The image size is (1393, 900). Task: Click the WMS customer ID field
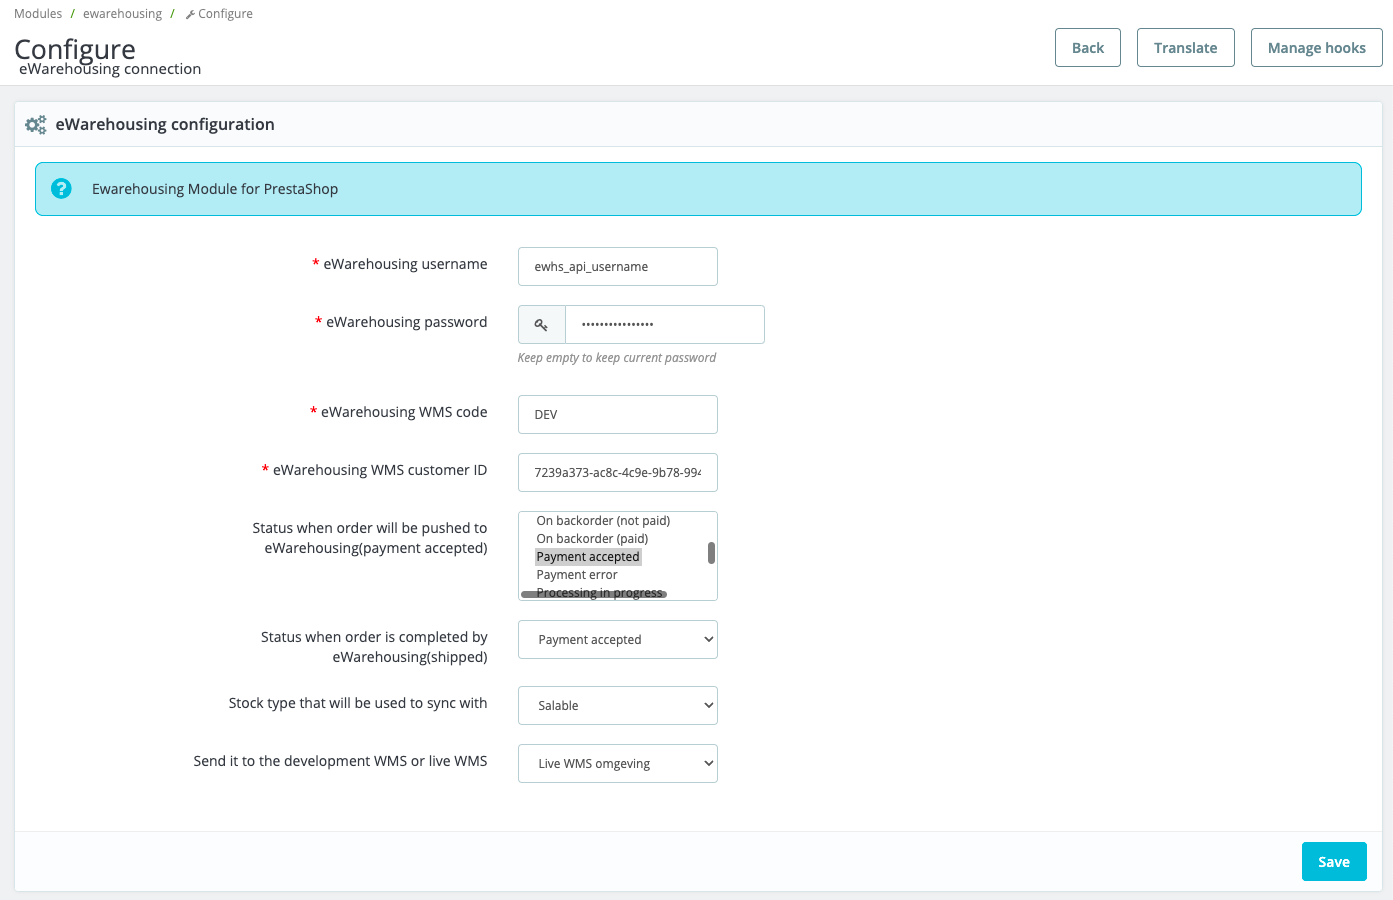(617, 472)
